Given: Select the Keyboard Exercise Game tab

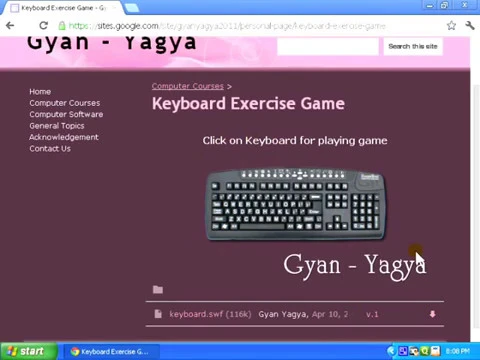Looking at the screenshot, I should pos(62,8).
